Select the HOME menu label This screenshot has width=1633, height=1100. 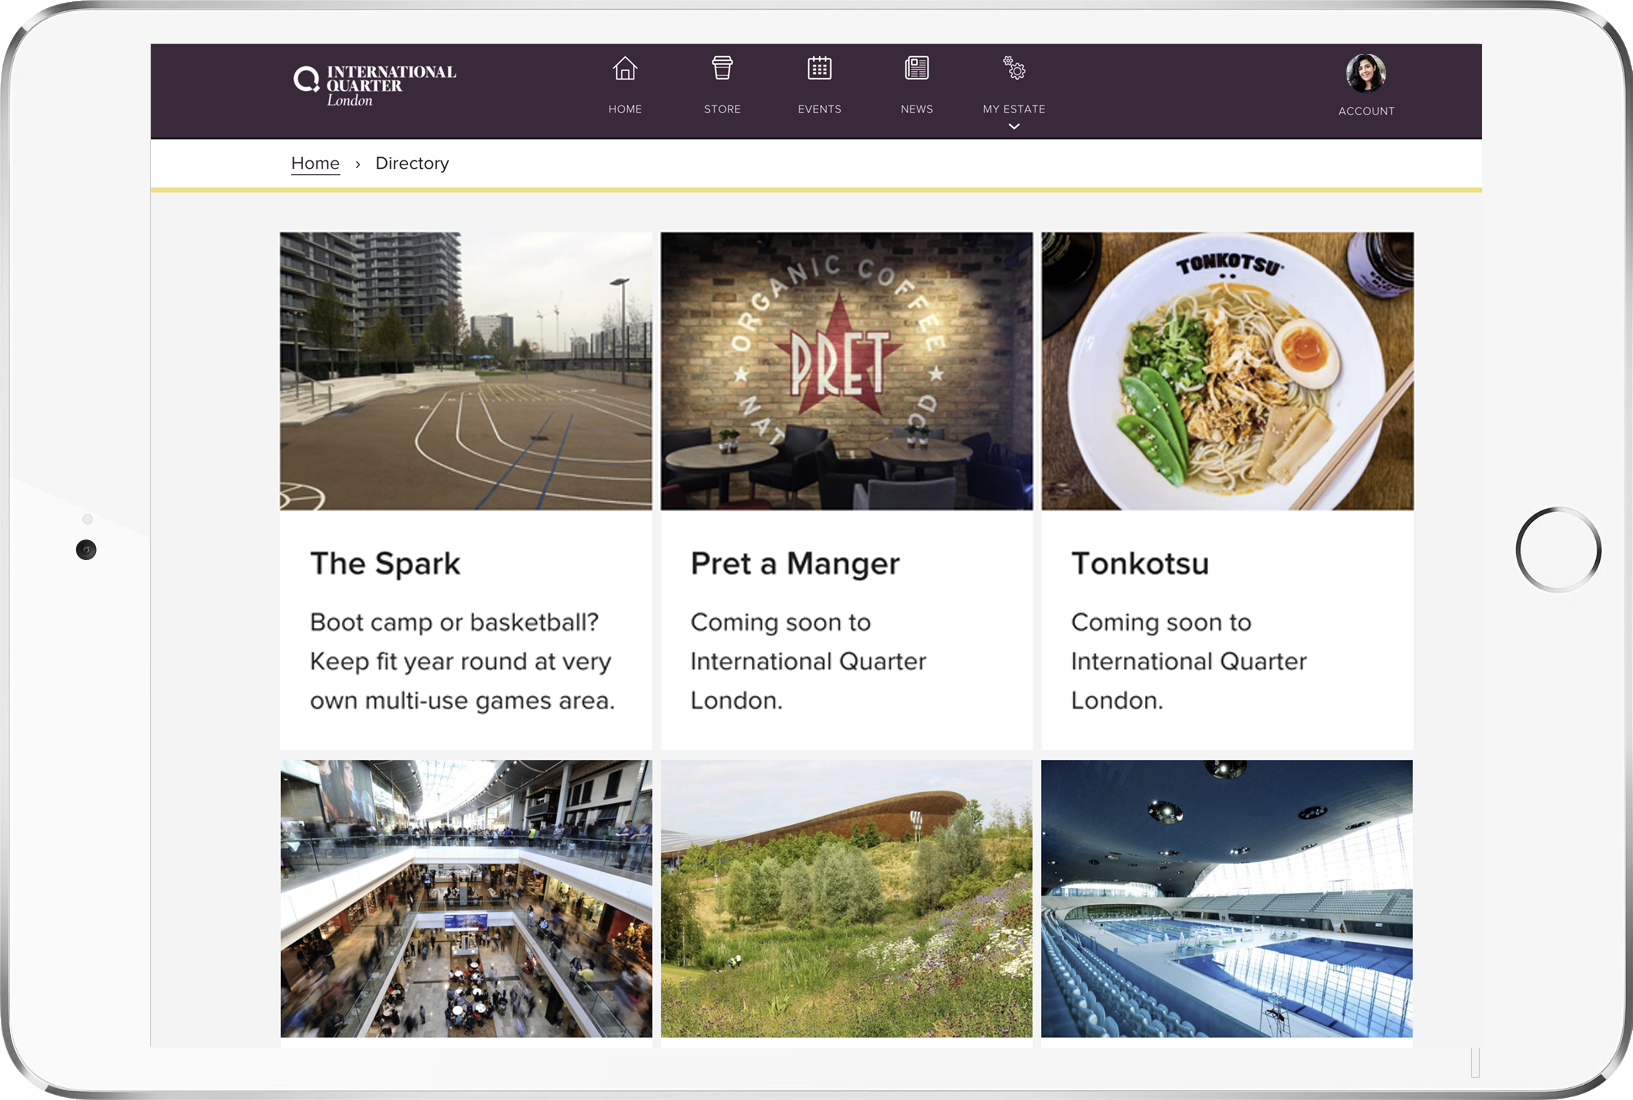[625, 109]
